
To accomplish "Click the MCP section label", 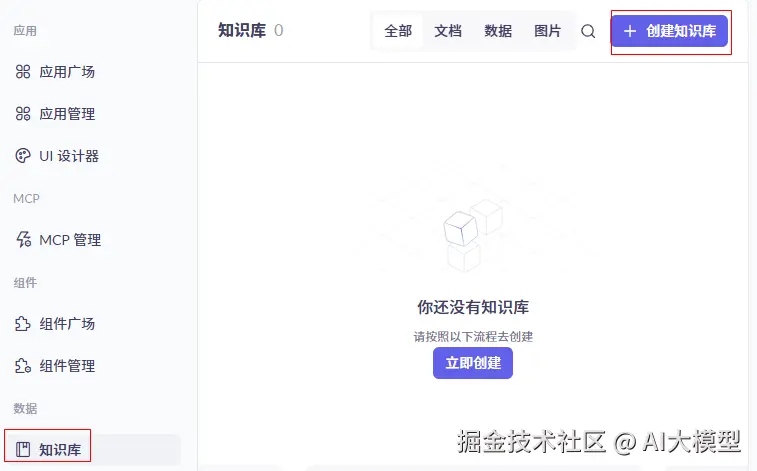I will pos(27,198).
